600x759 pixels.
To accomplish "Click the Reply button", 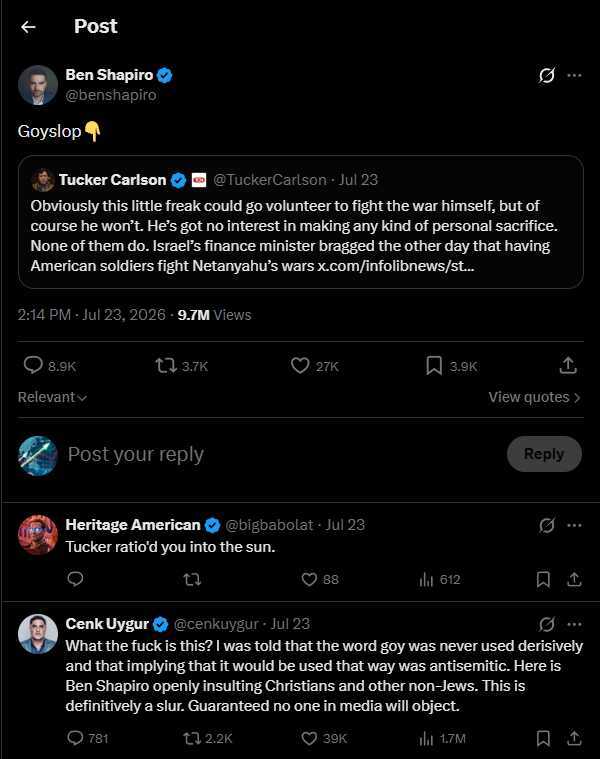I will pyautogui.click(x=544, y=454).
